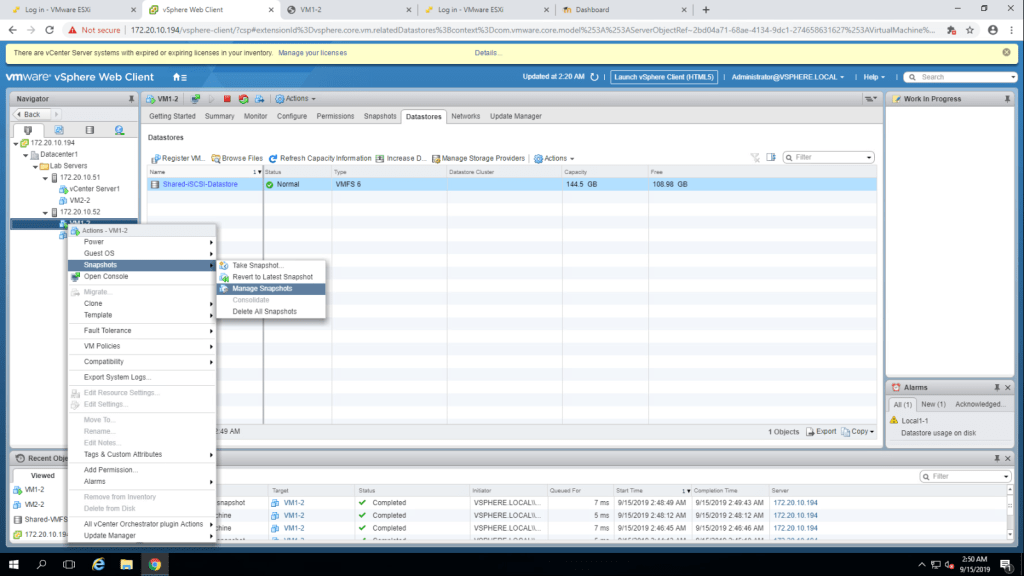Click the Networking view icon in Navigator
The image size is (1024, 576).
point(119,130)
